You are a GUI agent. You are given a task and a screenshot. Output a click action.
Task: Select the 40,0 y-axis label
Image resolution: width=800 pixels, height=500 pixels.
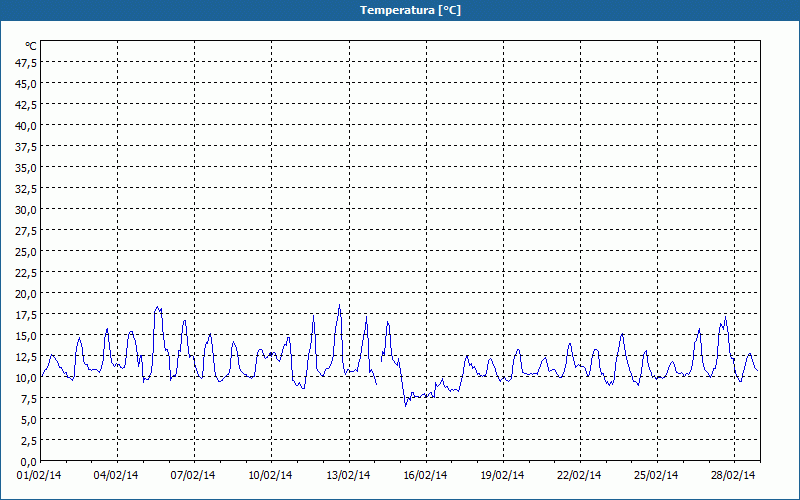[27, 126]
